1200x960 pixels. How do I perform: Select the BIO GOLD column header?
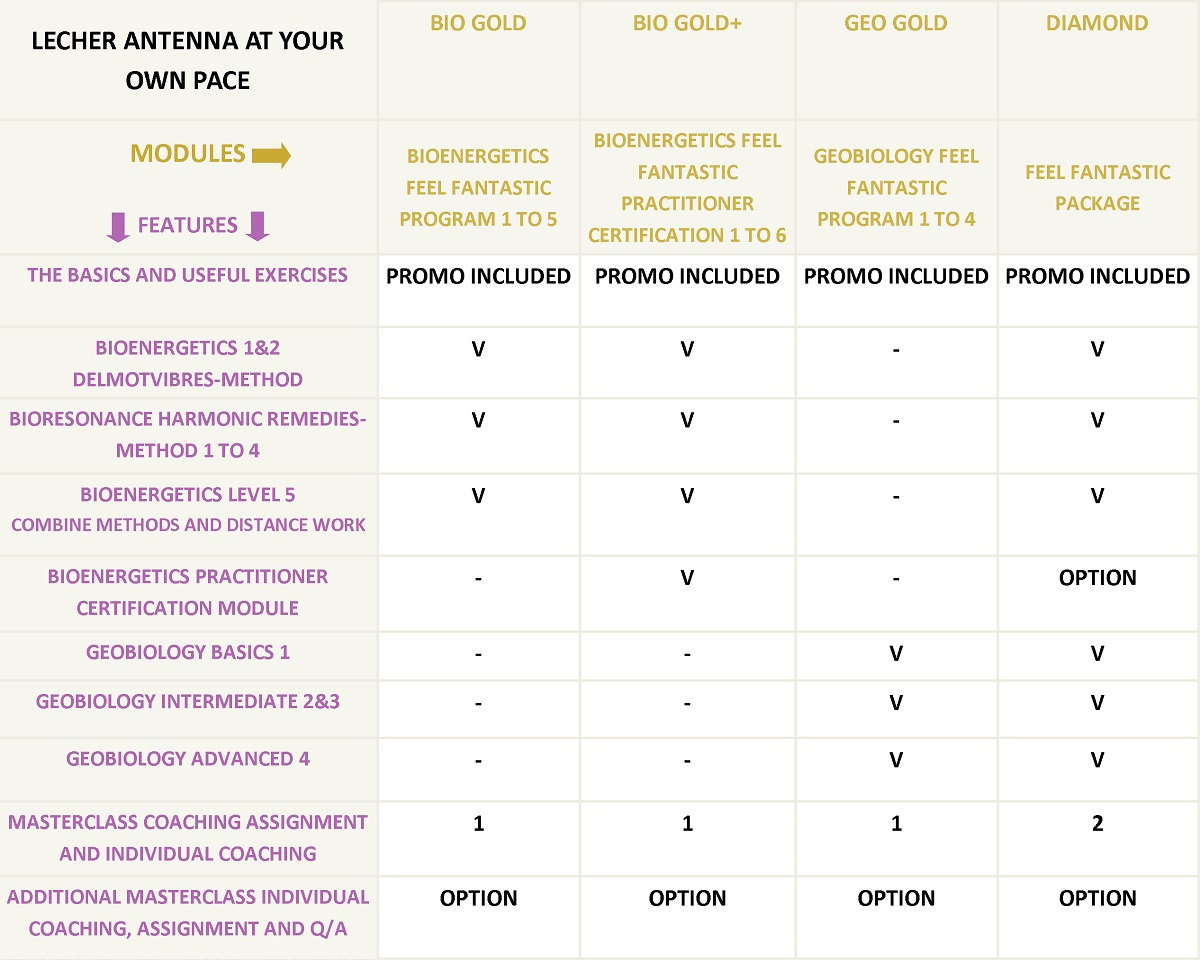click(x=478, y=23)
